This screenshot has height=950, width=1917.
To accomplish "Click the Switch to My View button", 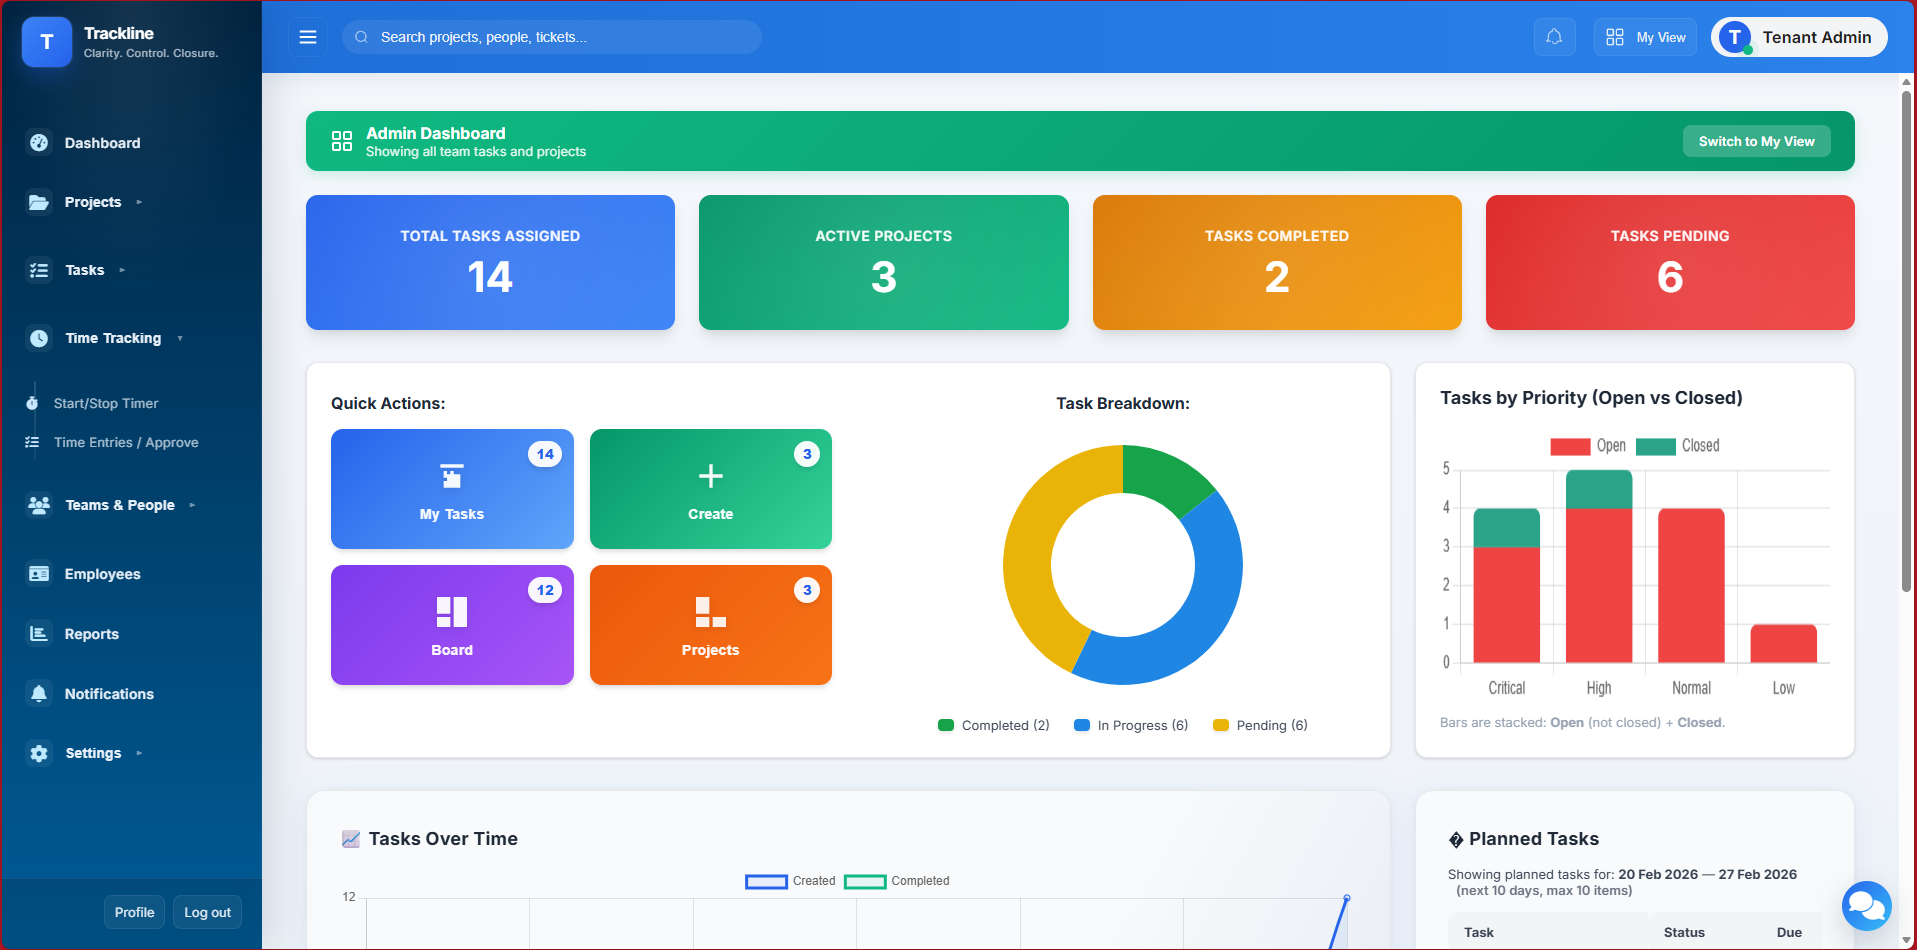I will [1756, 141].
